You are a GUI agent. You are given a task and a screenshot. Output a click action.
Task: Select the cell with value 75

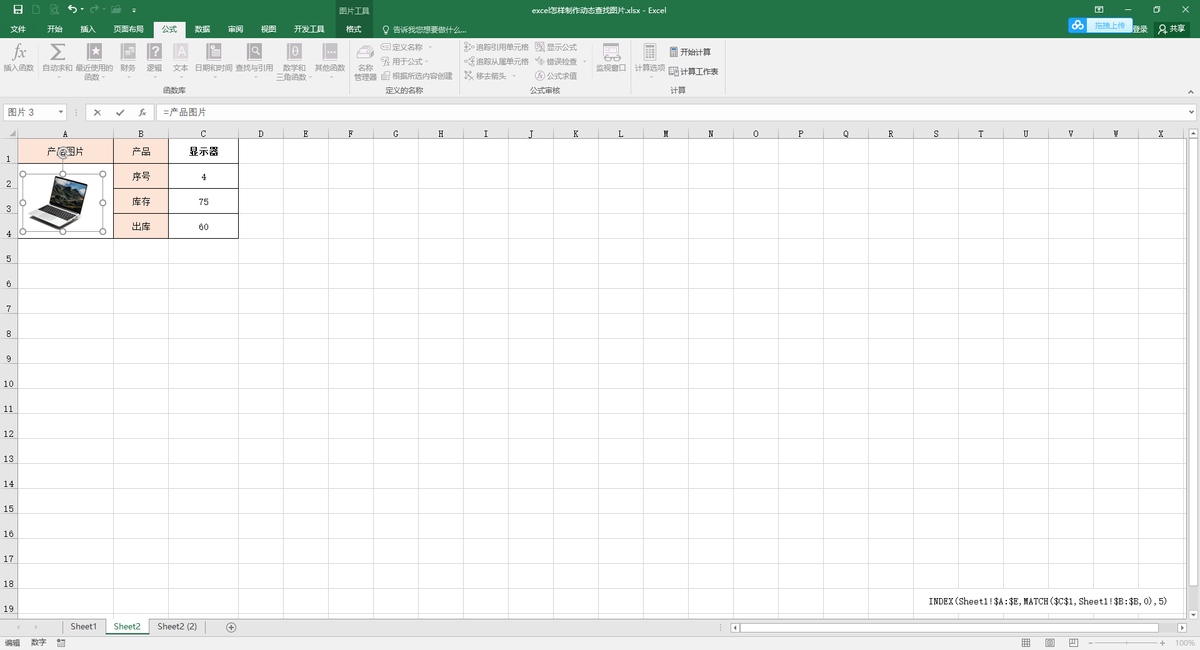pyautogui.click(x=203, y=201)
